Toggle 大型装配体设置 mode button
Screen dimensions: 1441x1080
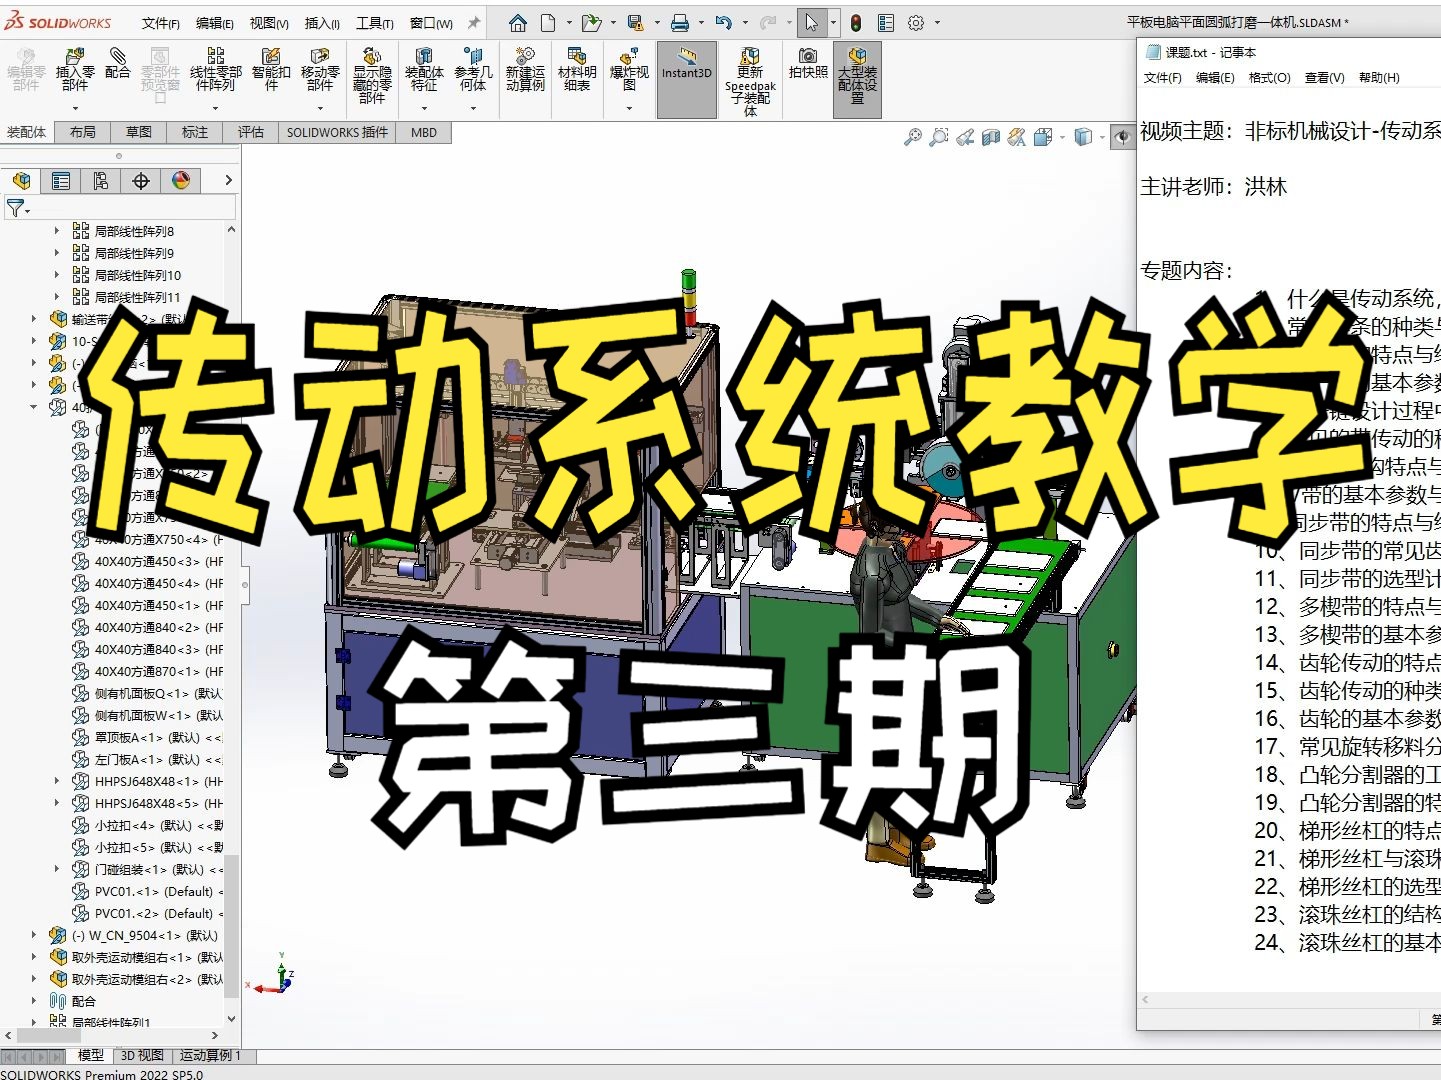pyautogui.click(x=857, y=80)
